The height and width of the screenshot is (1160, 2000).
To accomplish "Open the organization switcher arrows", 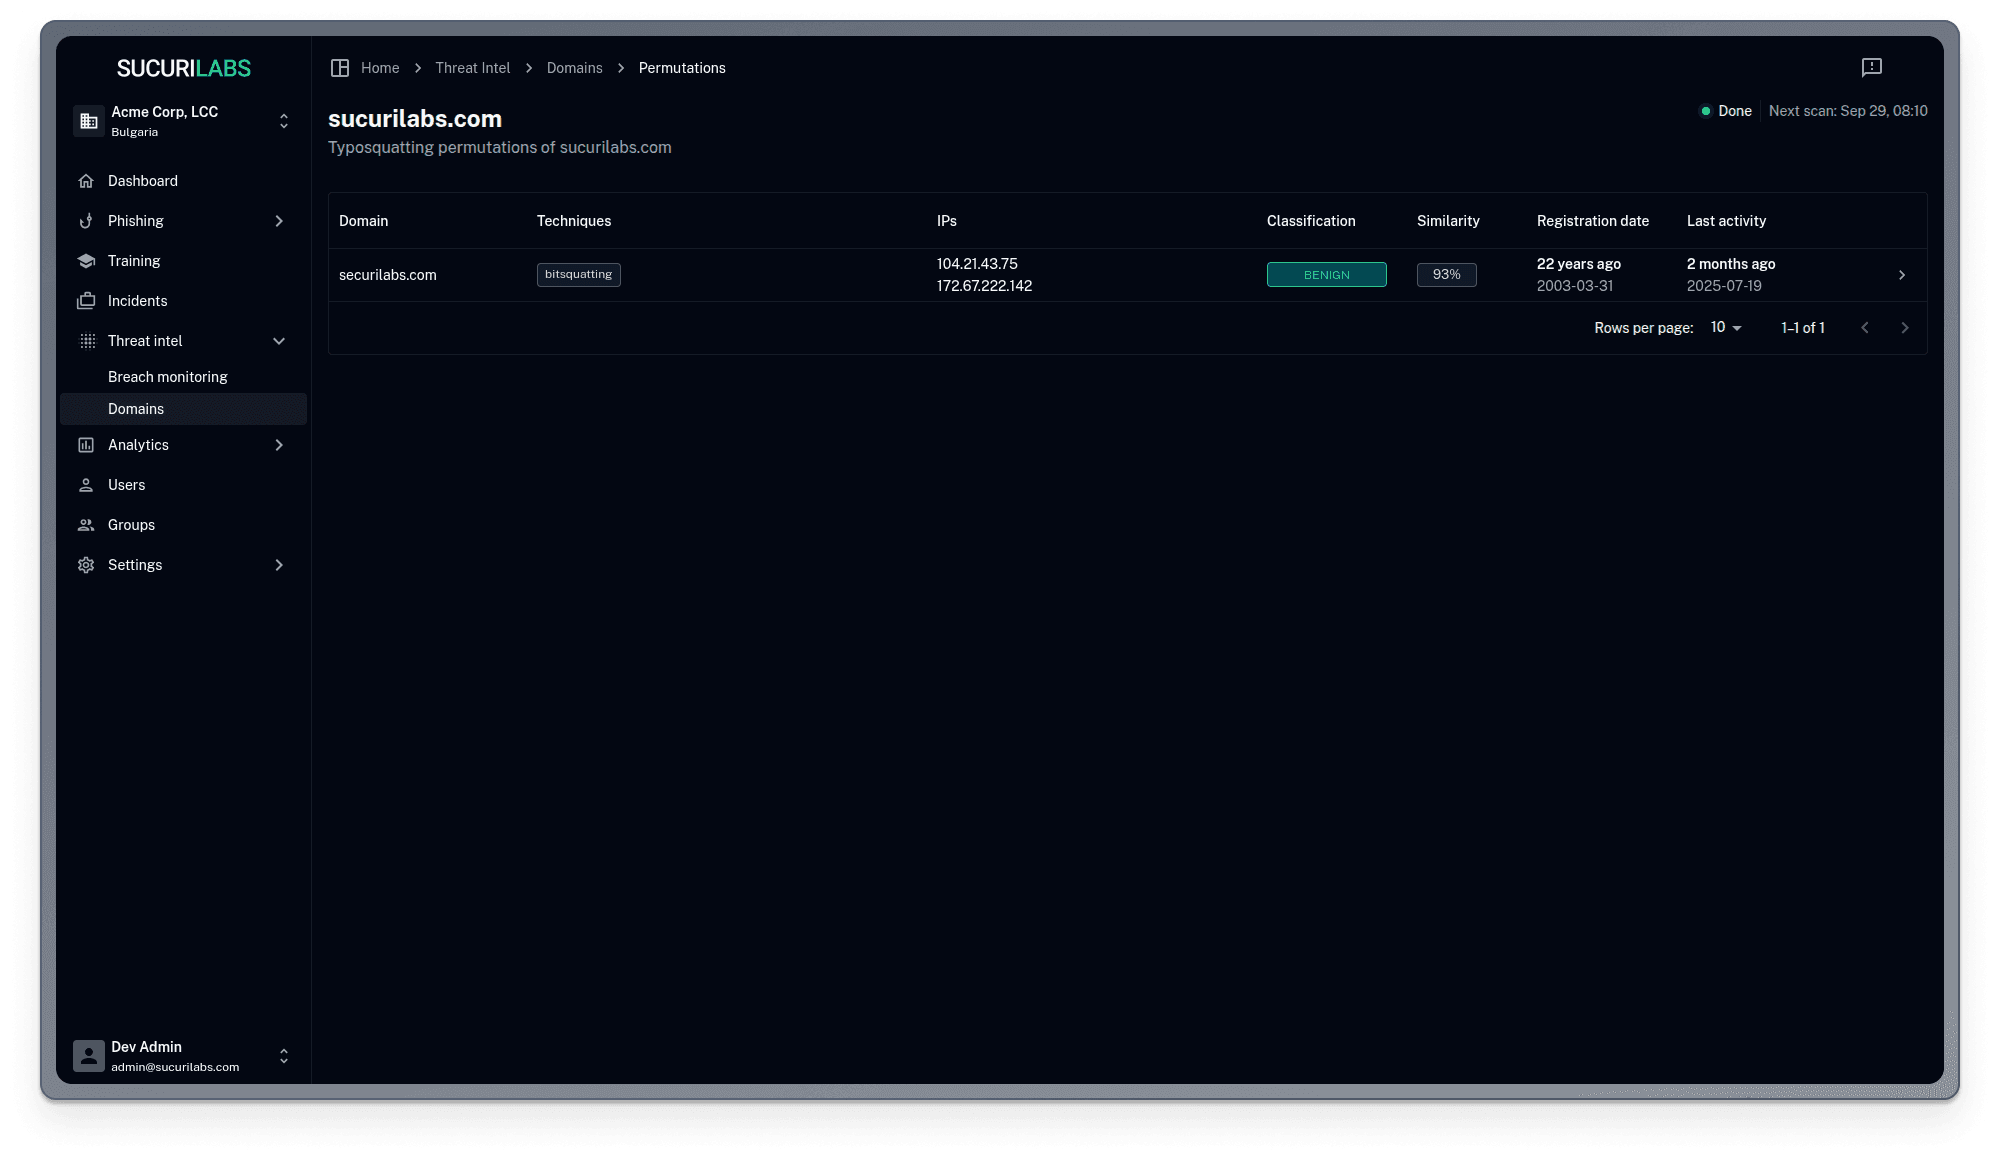I will pyautogui.click(x=284, y=121).
